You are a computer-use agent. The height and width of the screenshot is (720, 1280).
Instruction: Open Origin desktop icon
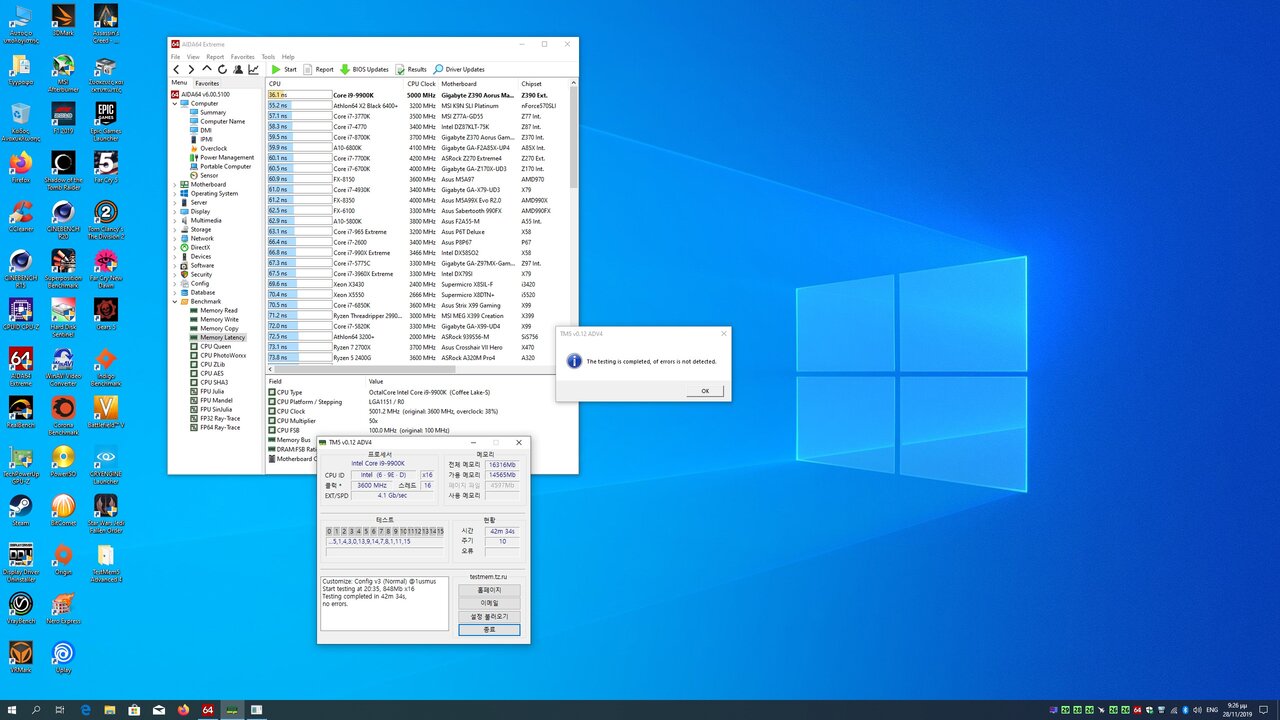(63, 559)
